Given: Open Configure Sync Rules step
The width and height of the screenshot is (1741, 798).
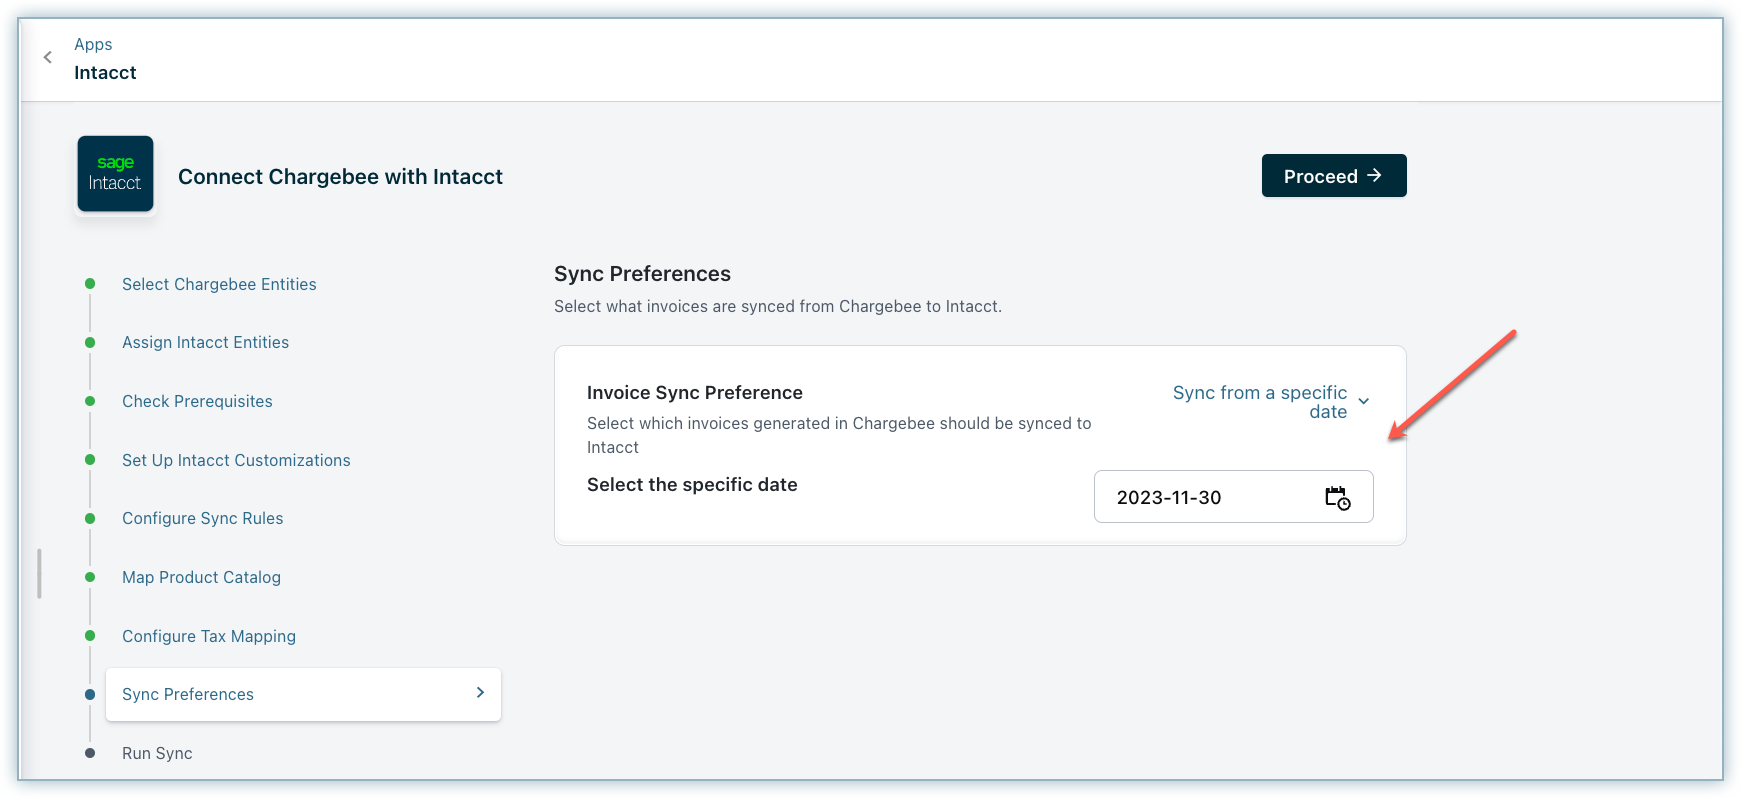Looking at the screenshot, I should [202, 518].
